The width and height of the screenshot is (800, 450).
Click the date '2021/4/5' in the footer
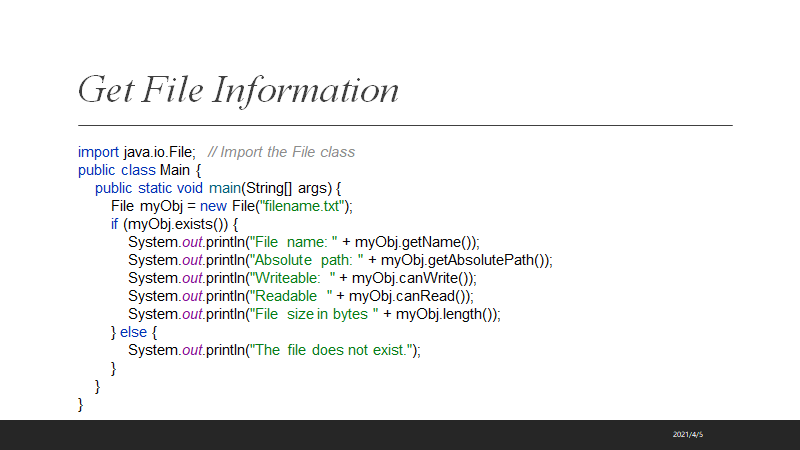[688, 435]
